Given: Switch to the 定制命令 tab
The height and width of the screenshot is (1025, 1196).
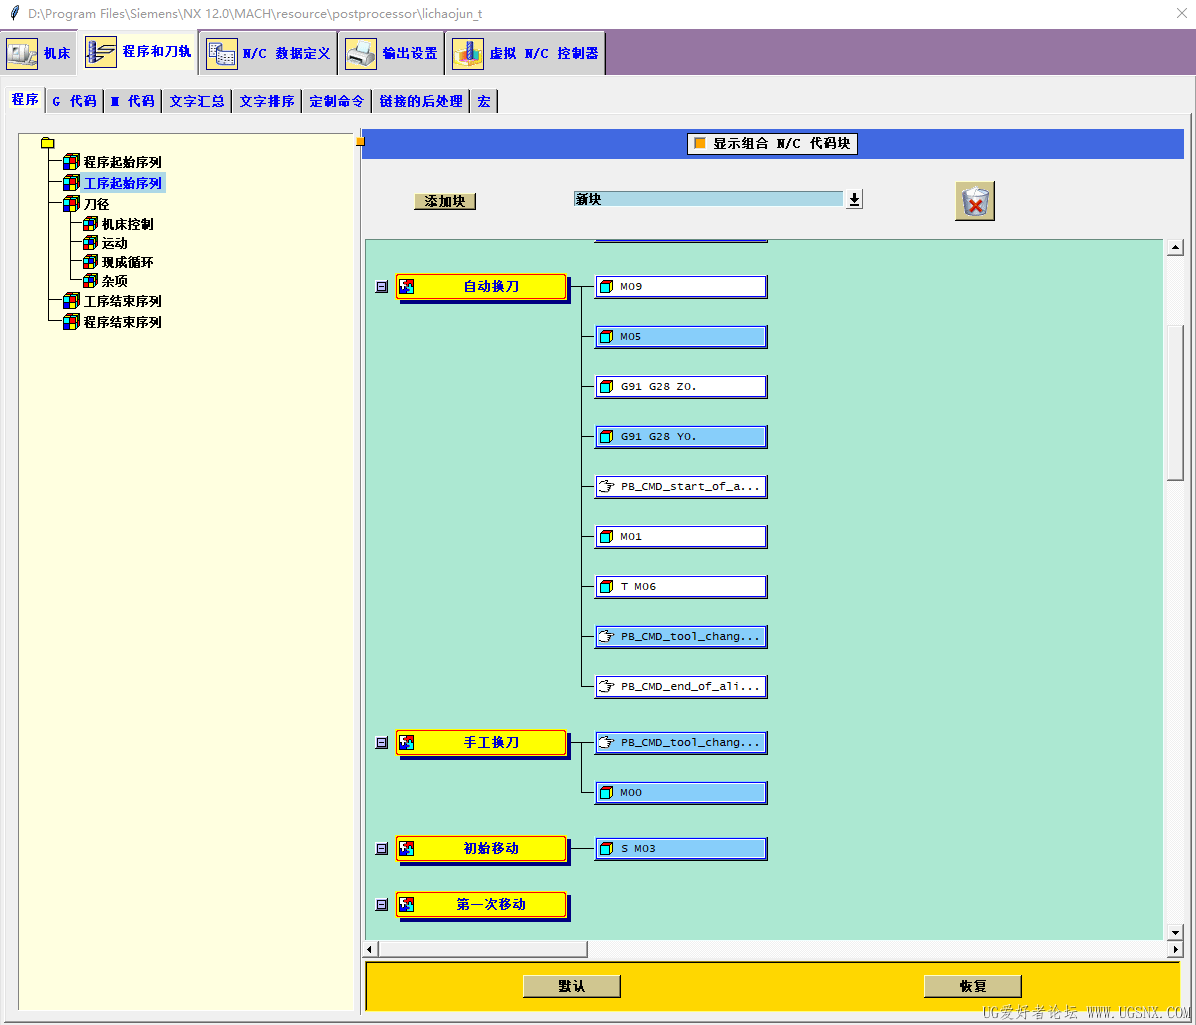Looking at the screenshot, I should (x=336, y=101).
